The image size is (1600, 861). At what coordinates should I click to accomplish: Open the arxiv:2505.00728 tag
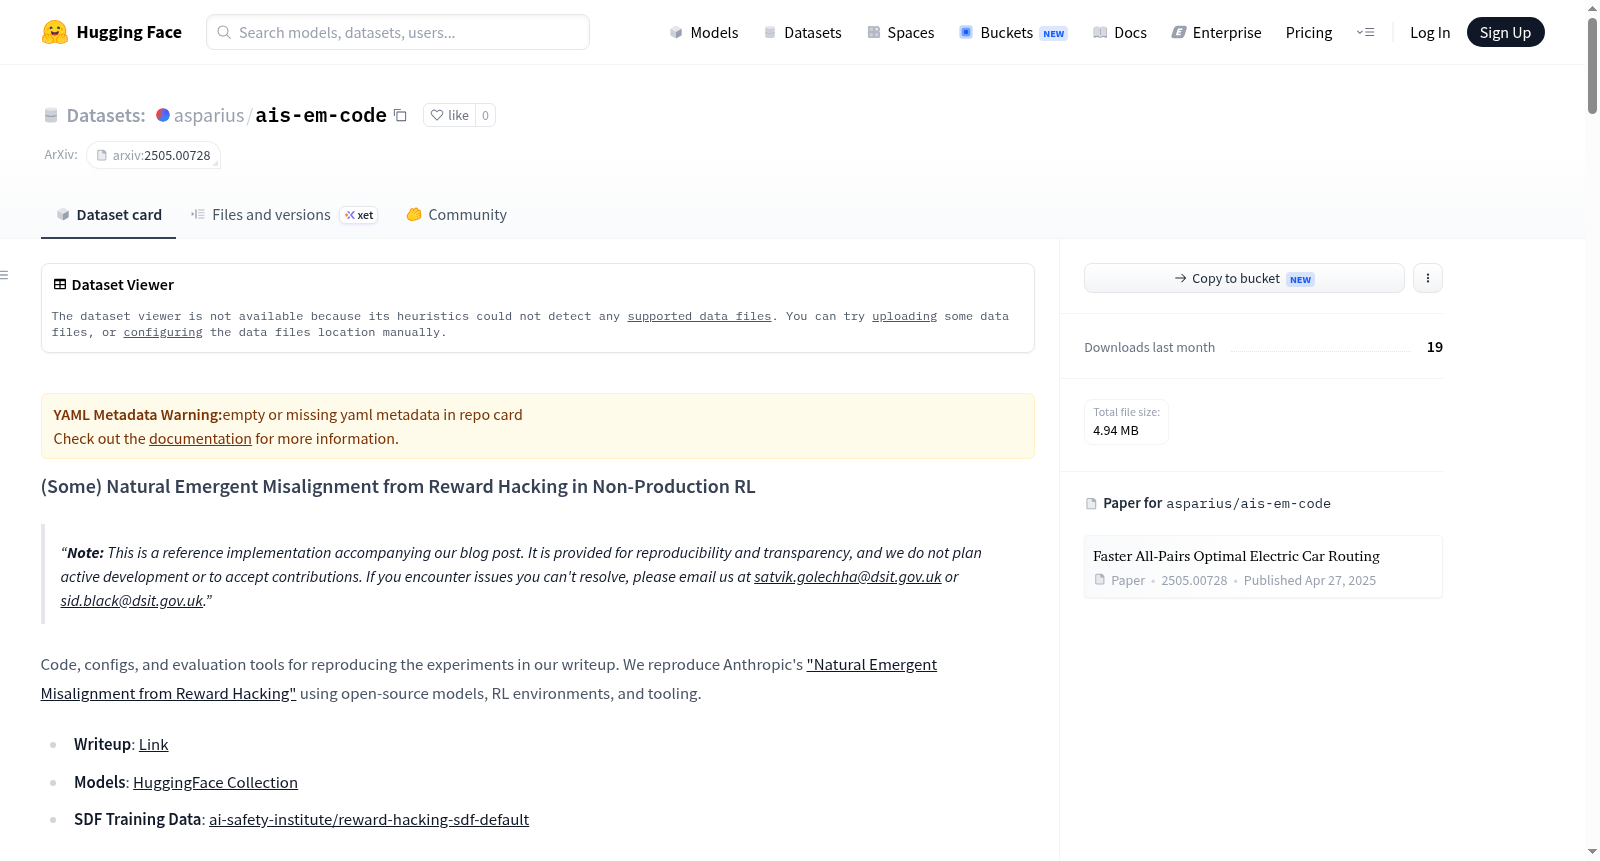tap(153, 155)
